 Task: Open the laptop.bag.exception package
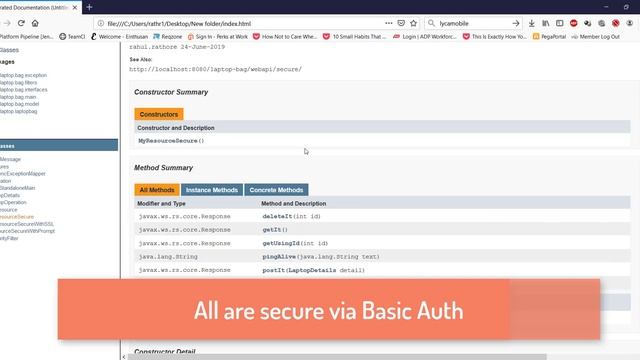click(x=23, y=75)
